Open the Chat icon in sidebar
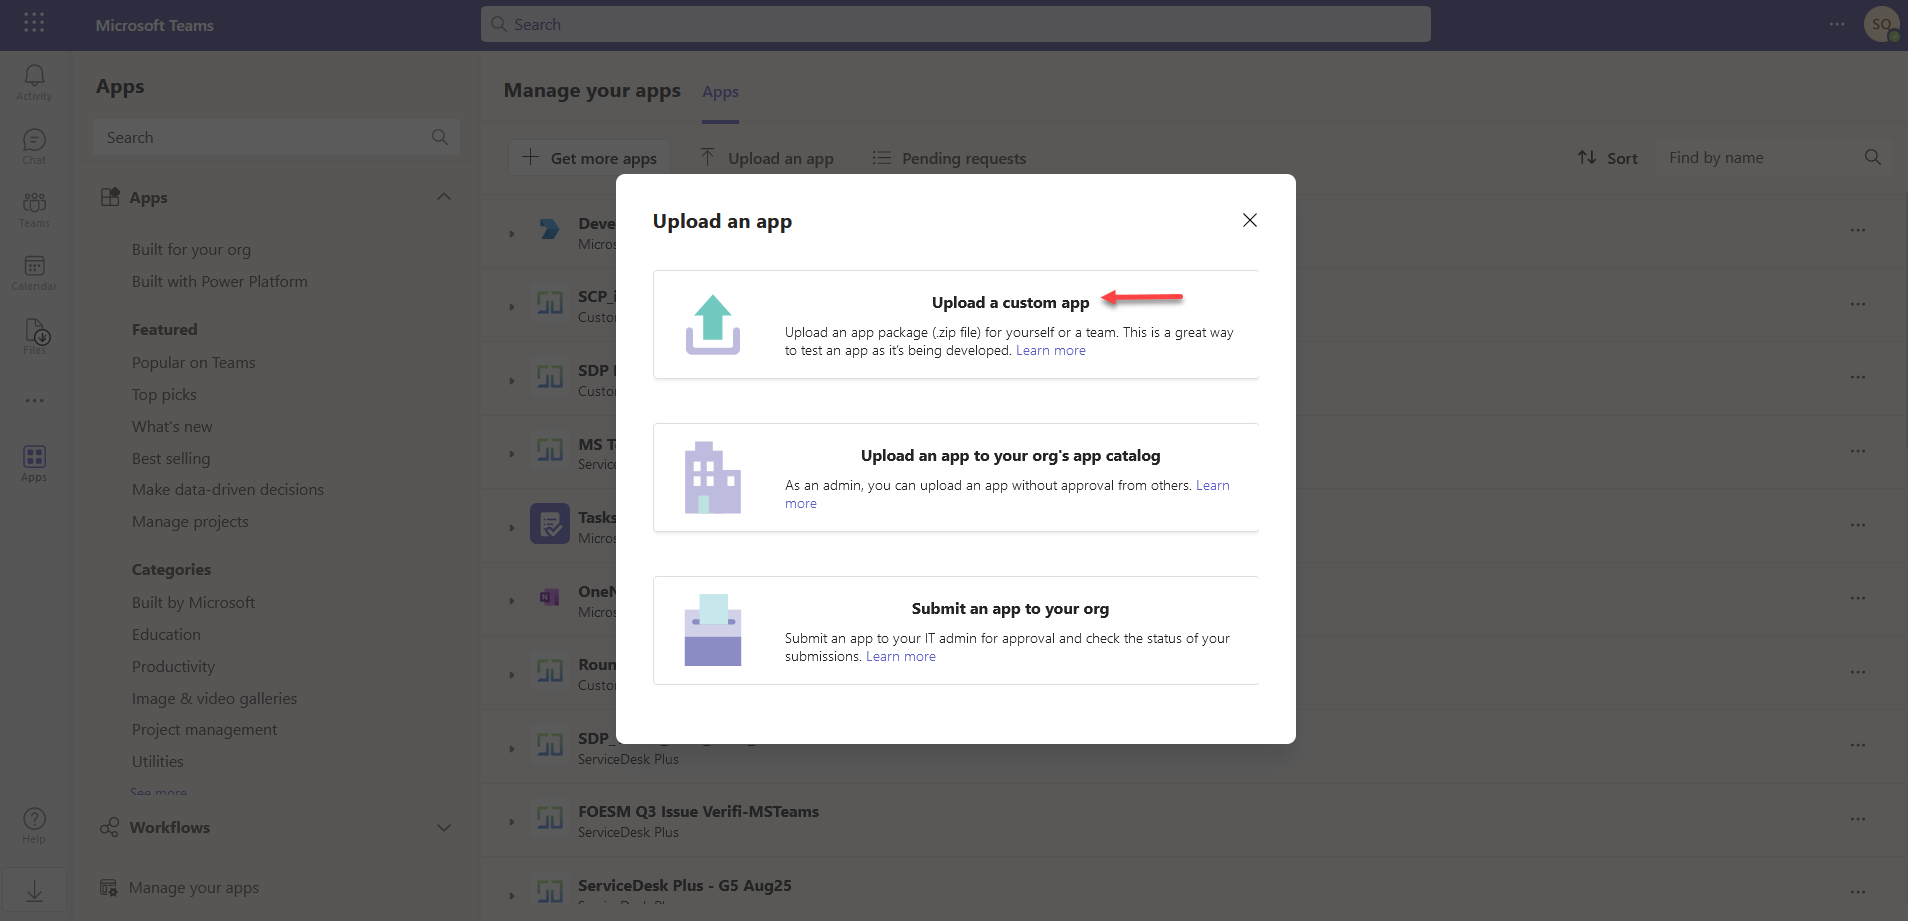Screen dimensions: 1908x921 click(x=34, y=145)
